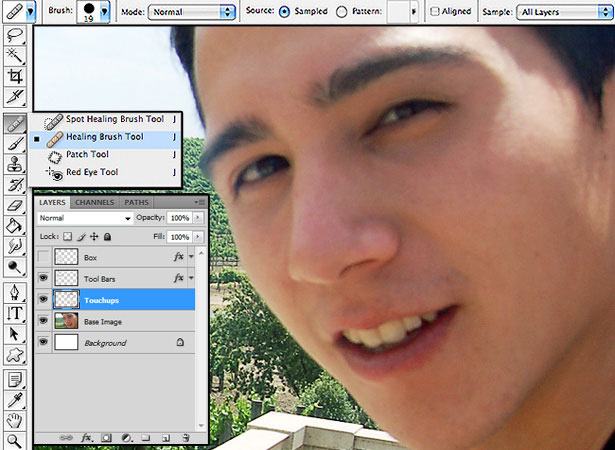Click the Fill value field
The image size is (615, 450).
[x=180, y=237]
